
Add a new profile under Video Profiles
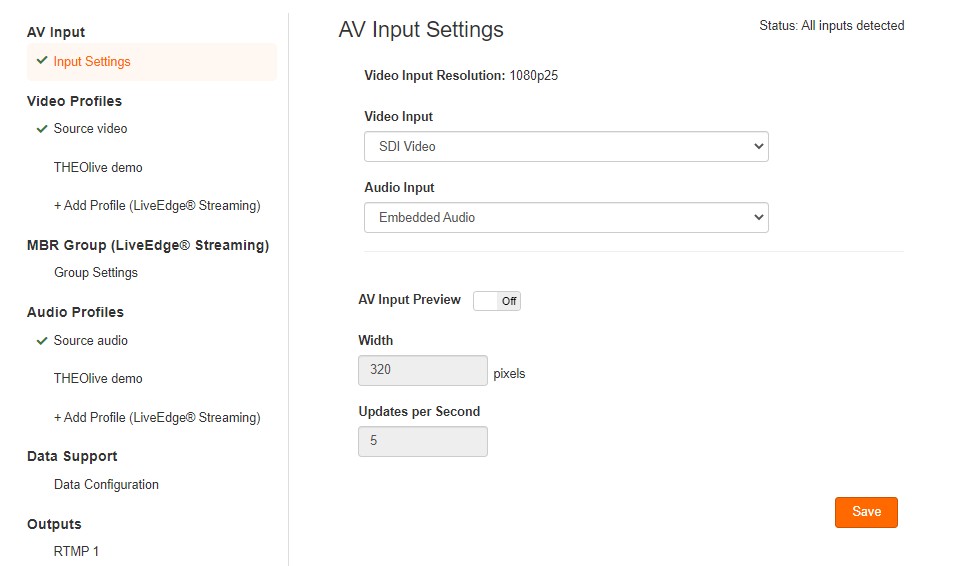tap(157, 206)
